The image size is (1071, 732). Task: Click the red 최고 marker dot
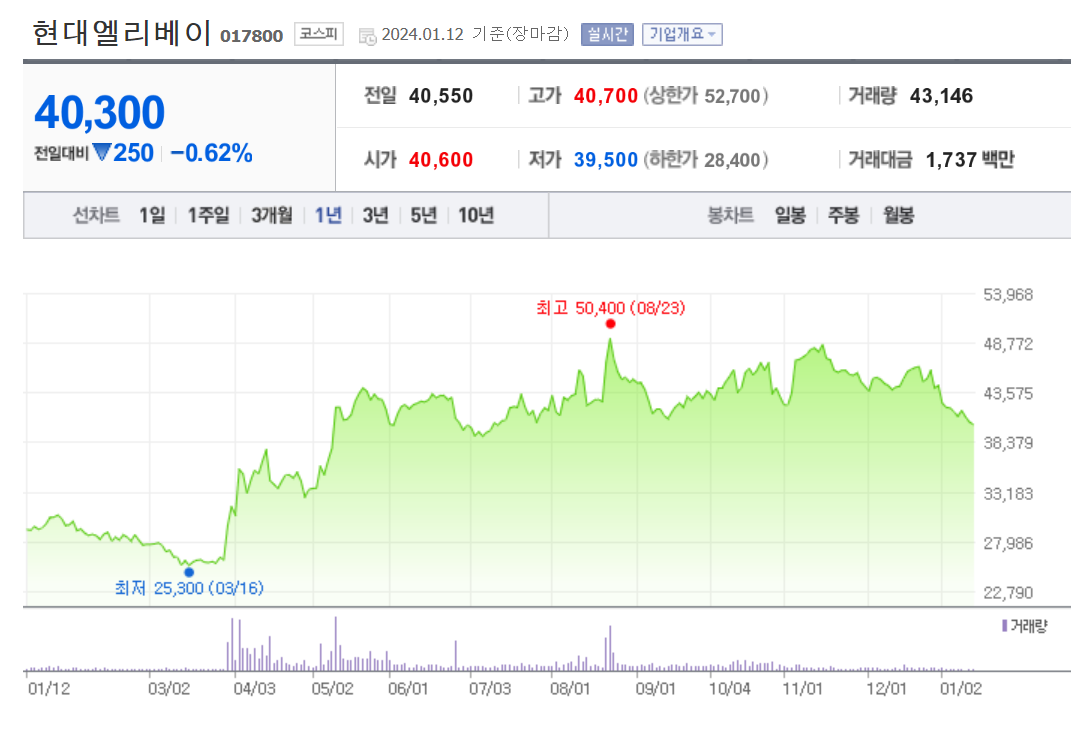tap(611, 324)
